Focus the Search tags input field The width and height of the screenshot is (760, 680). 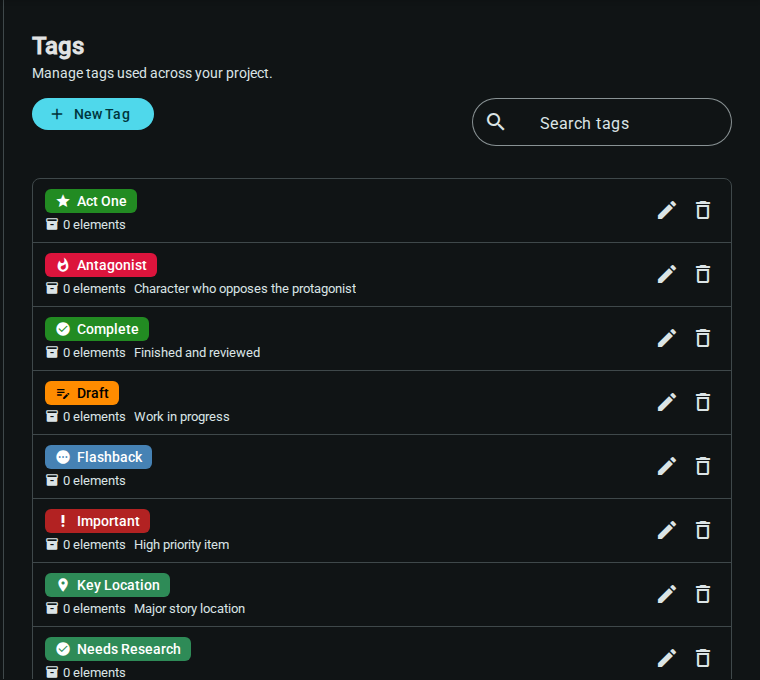(602, 122)
